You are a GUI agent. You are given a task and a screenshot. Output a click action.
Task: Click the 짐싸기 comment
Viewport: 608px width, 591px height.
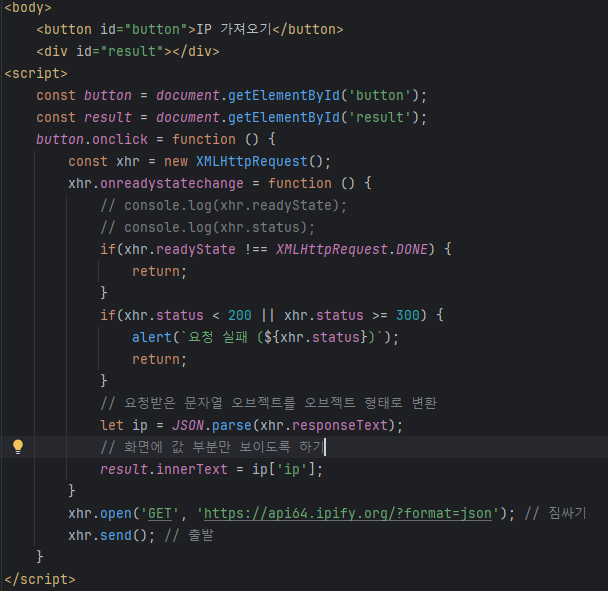(x=556, y=513)
